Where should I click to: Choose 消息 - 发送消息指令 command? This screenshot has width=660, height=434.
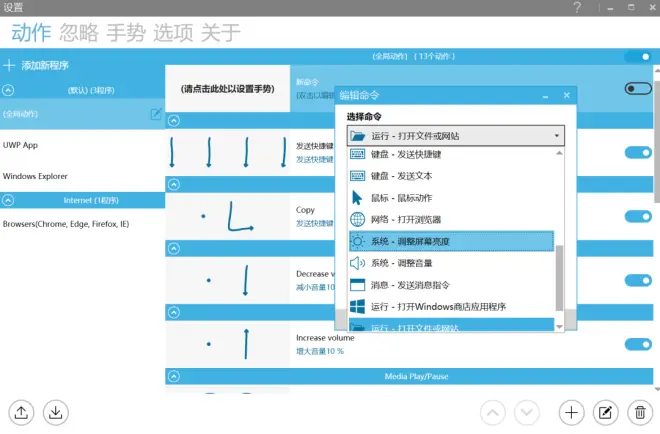tap(452, 285)
